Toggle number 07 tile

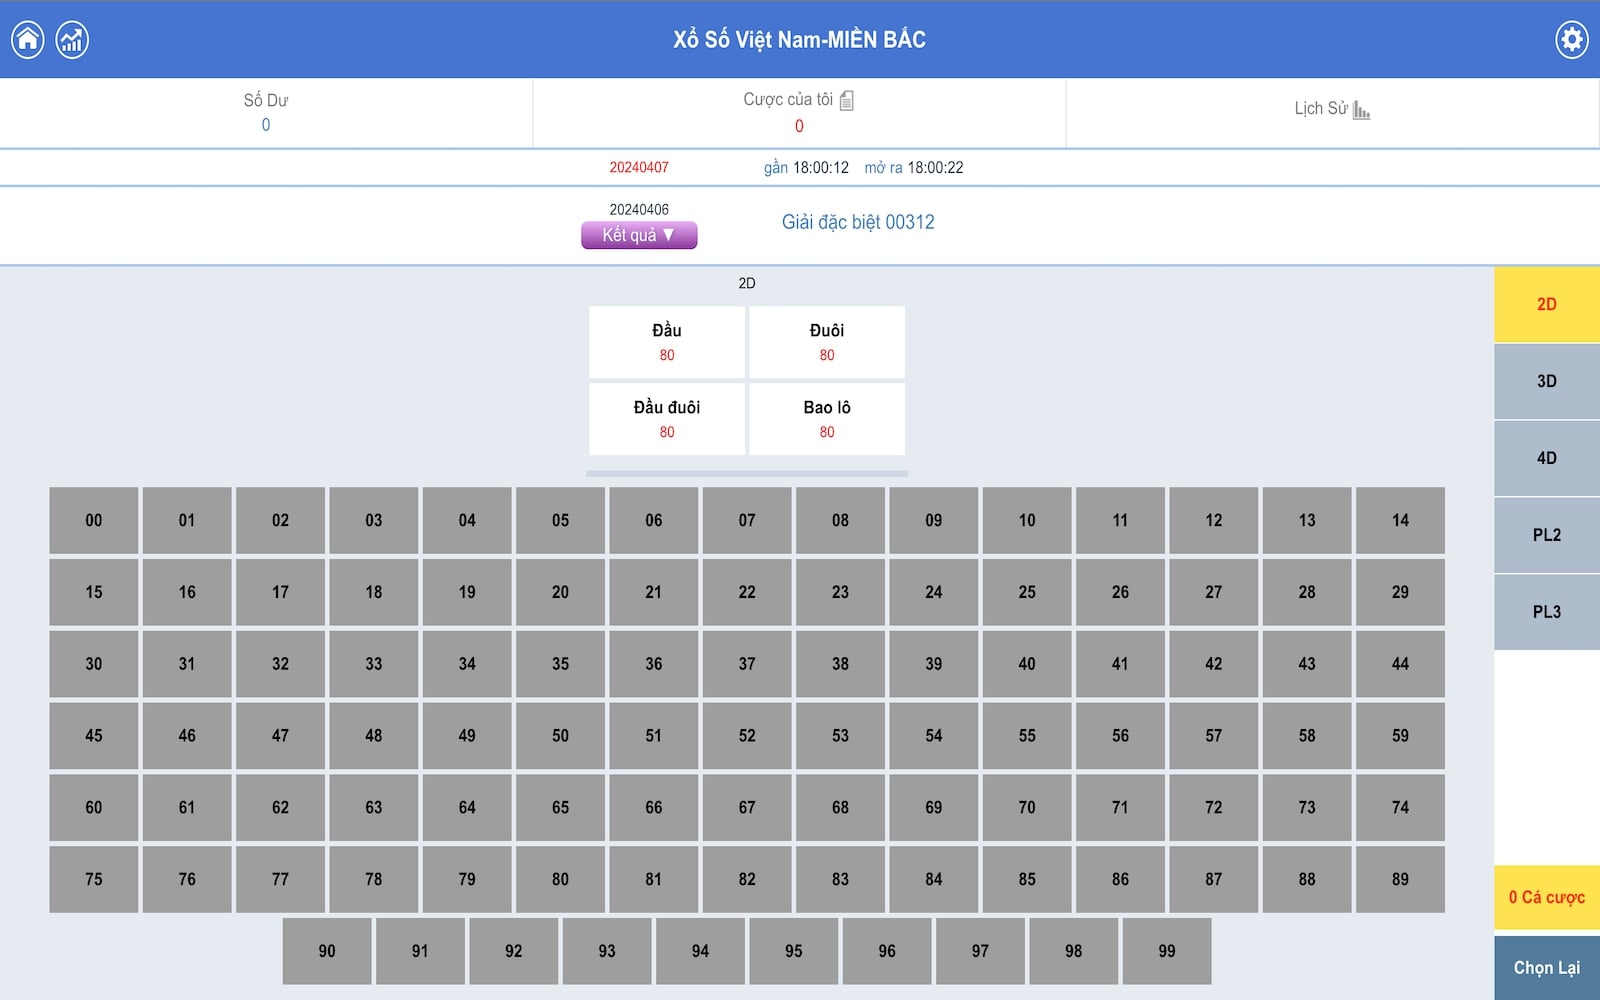tap(747, 520)
